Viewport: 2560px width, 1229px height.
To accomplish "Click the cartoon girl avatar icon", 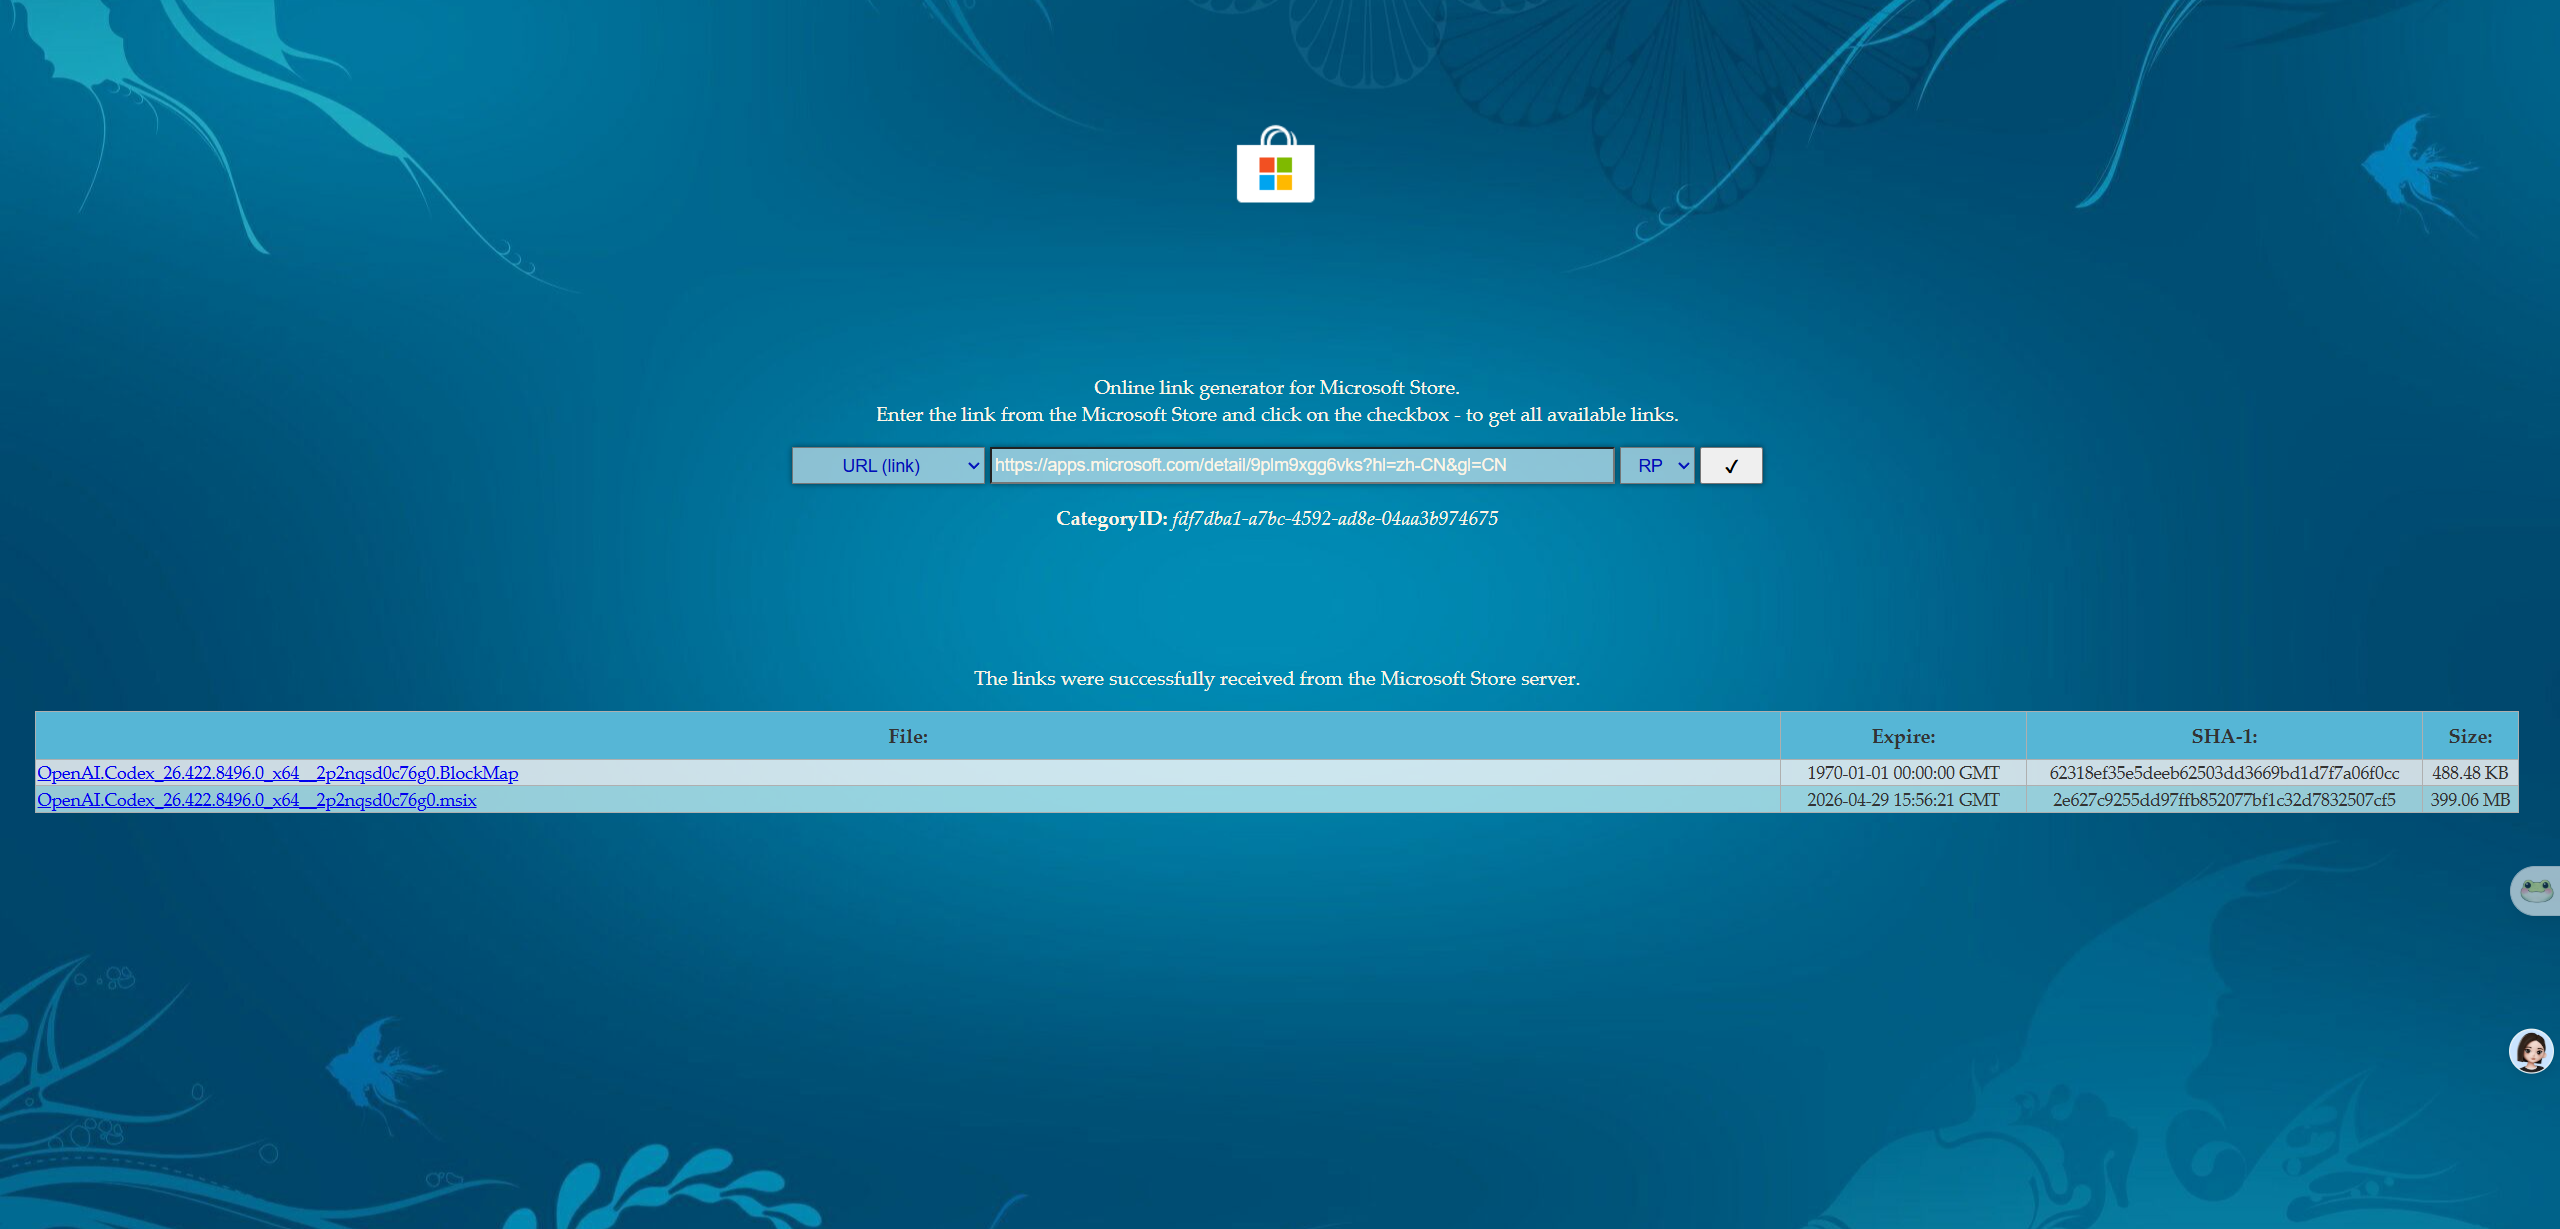I will click(2531, 1051).
